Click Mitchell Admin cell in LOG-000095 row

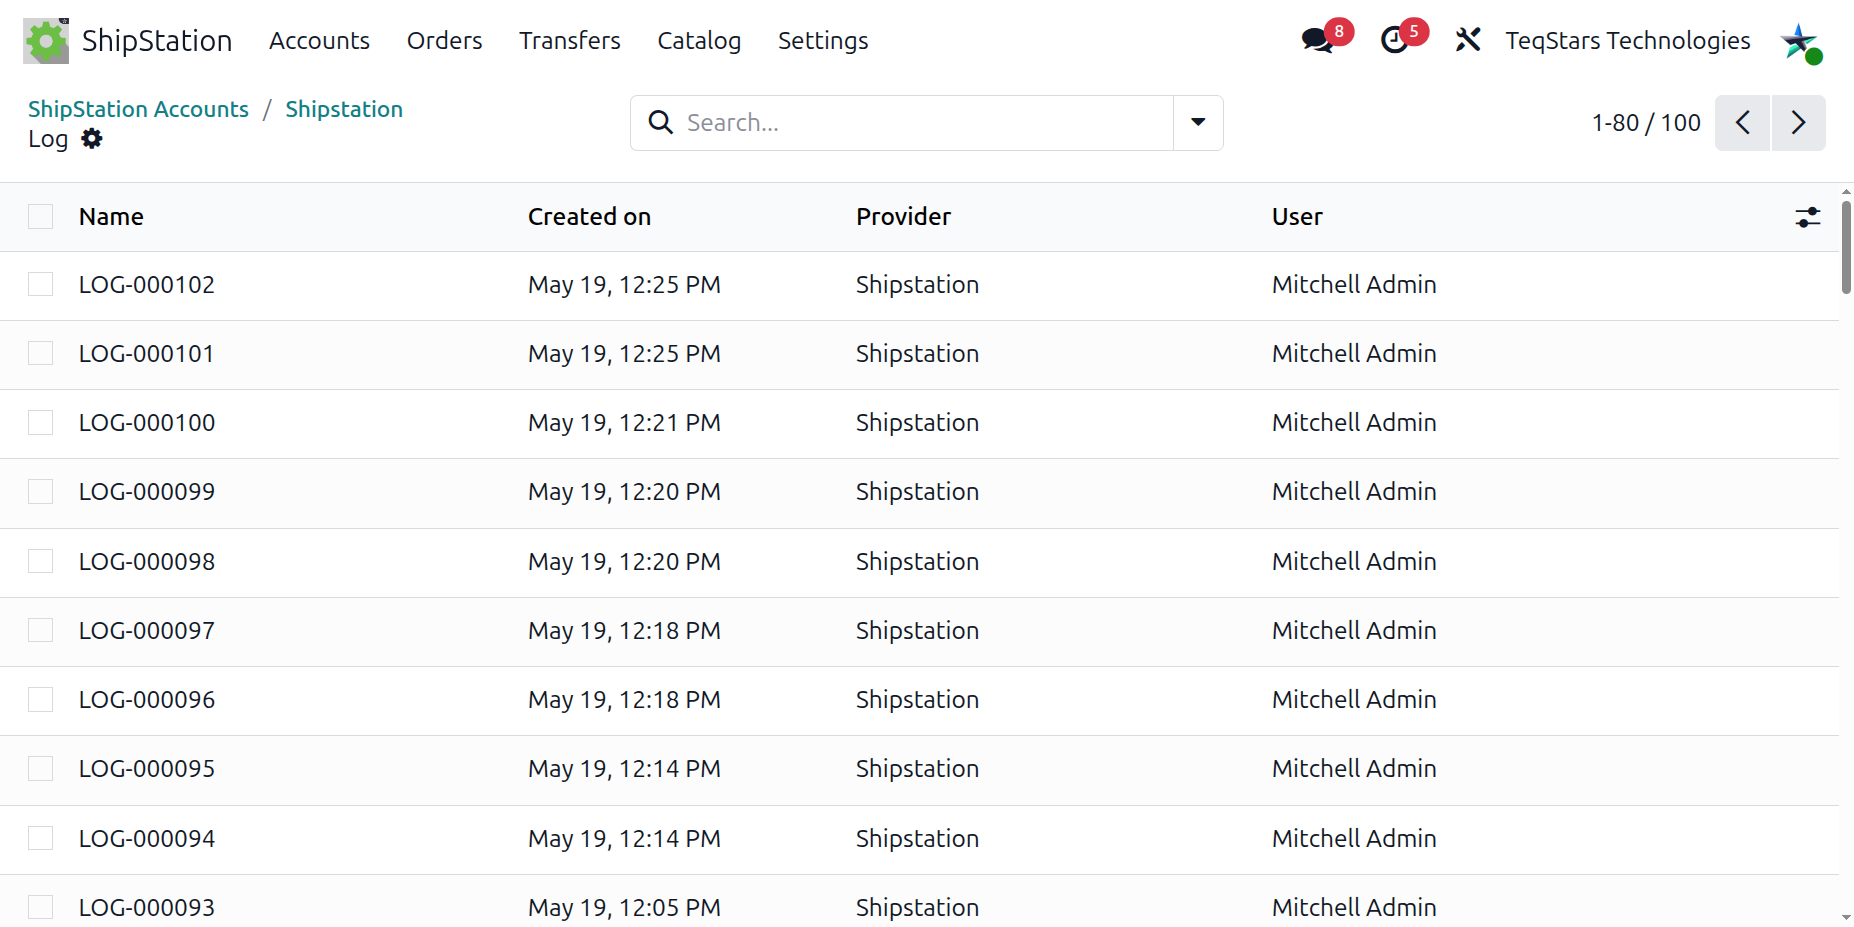pos(1354,769)
